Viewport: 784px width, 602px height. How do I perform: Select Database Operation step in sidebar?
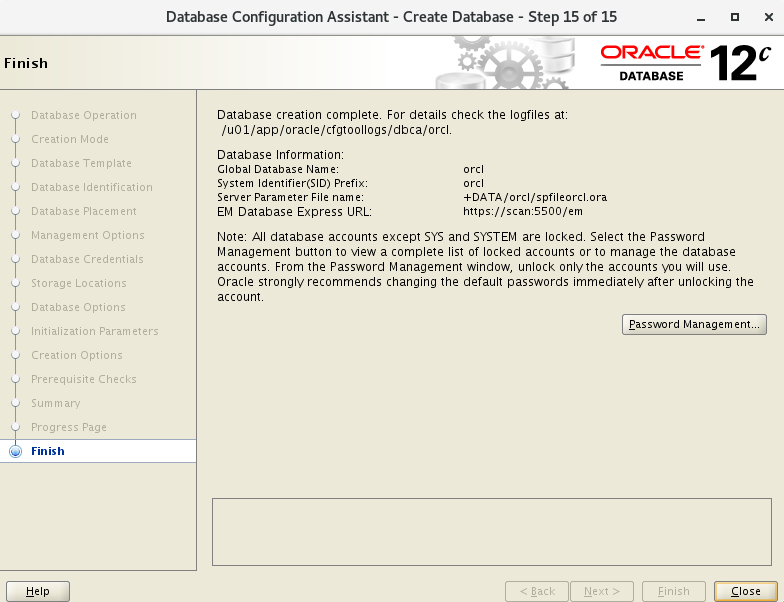[84, 115]
